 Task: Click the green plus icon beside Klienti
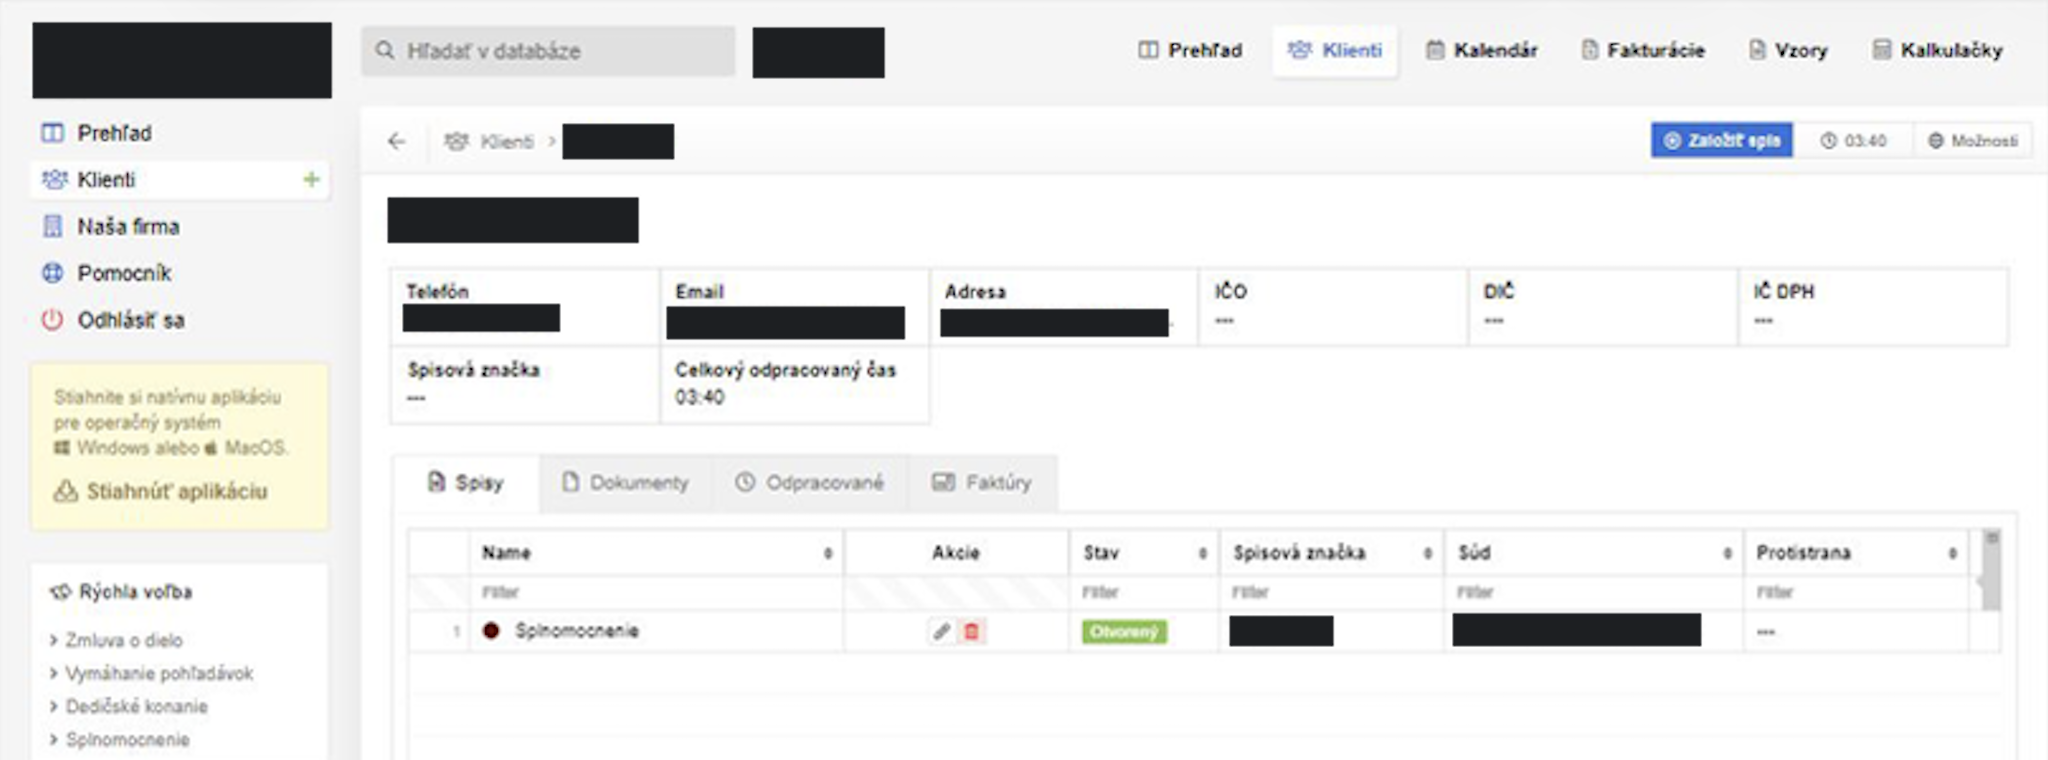pyautogui.click(x=311, y=179)
